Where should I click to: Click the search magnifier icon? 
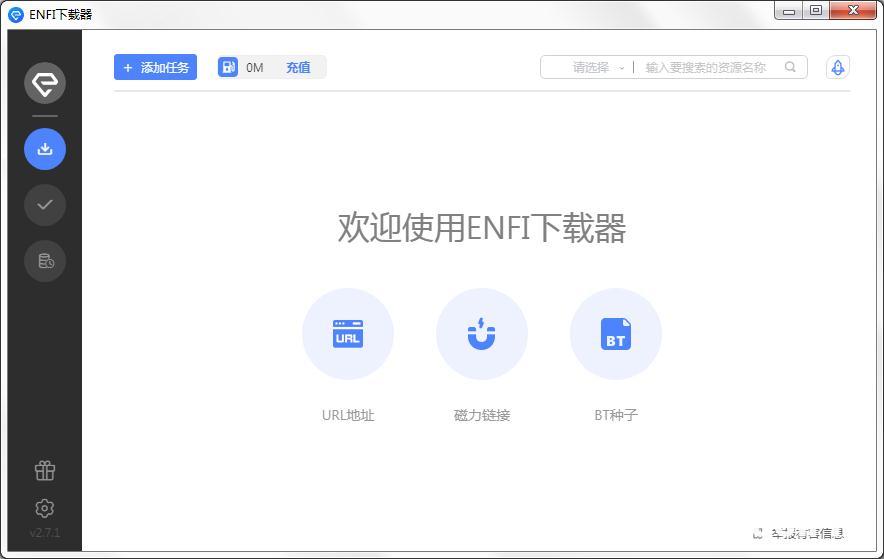pyautogui.click(x=790, y=67)
